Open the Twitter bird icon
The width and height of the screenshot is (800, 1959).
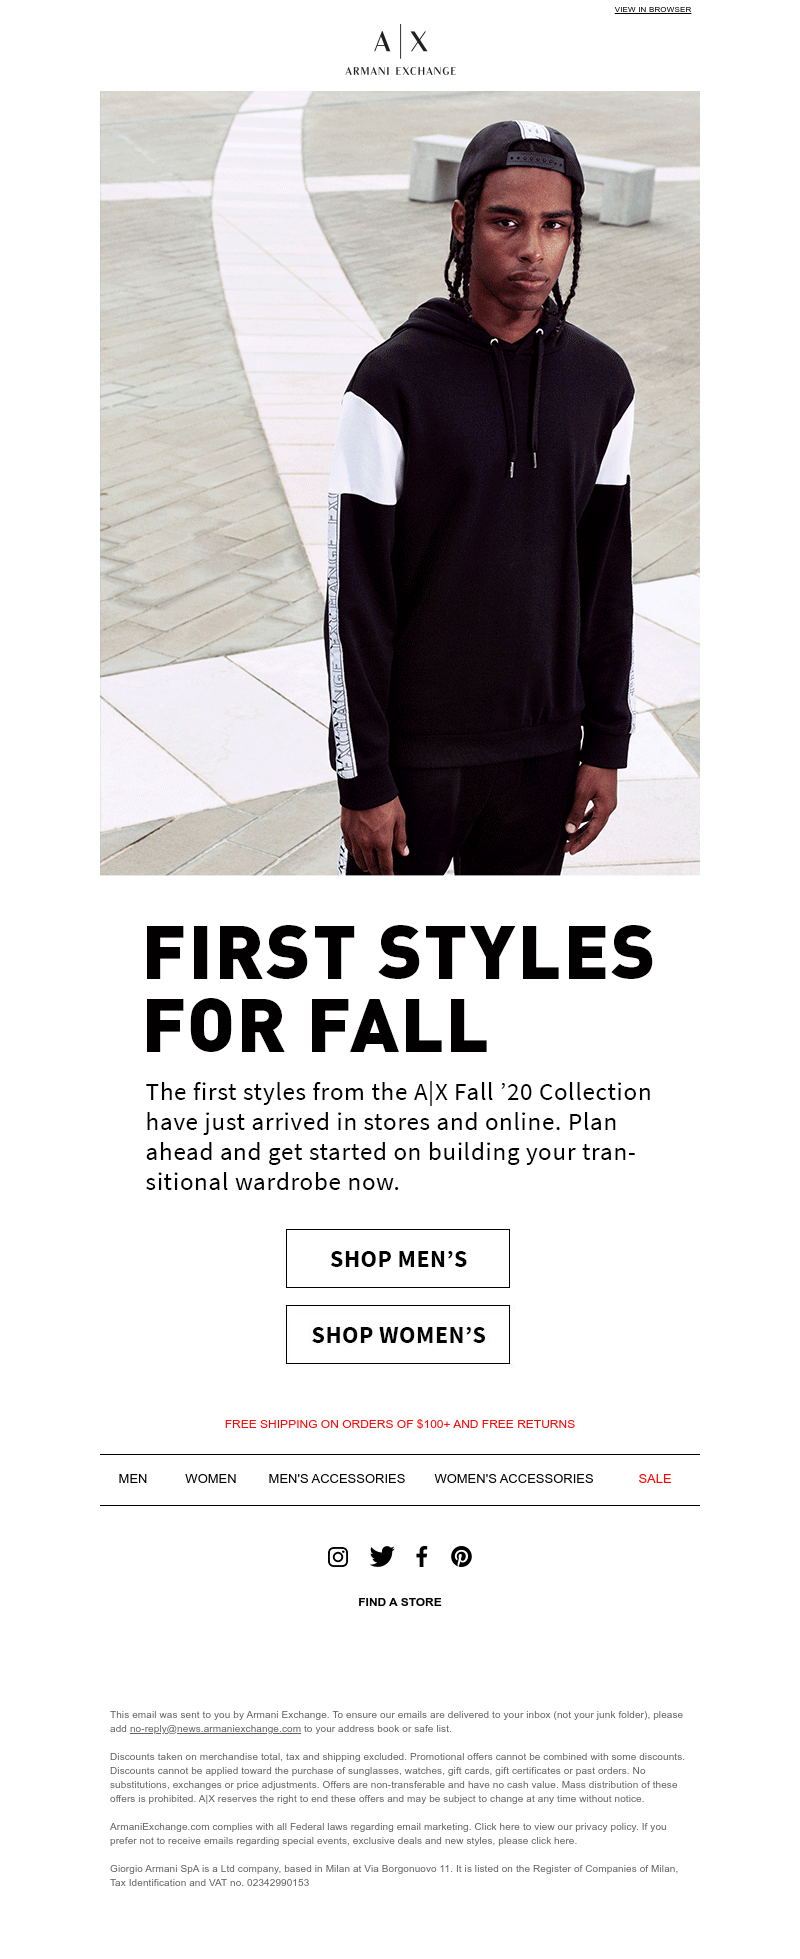(x=382, y=1556)
